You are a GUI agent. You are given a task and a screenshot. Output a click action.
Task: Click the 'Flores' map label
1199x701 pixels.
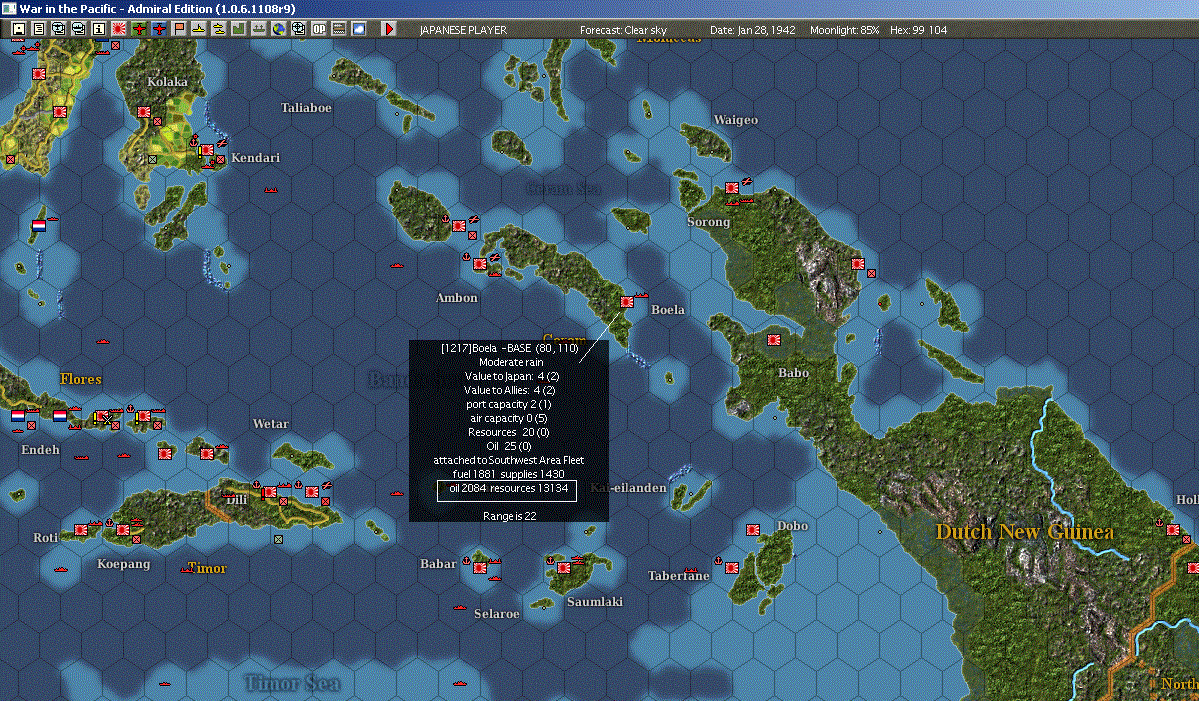80,379
